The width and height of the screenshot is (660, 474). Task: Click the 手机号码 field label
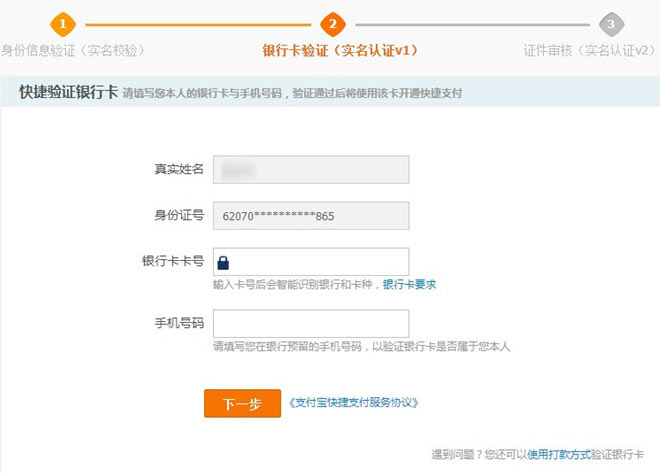pyautogui.click(x=178, y=324)
